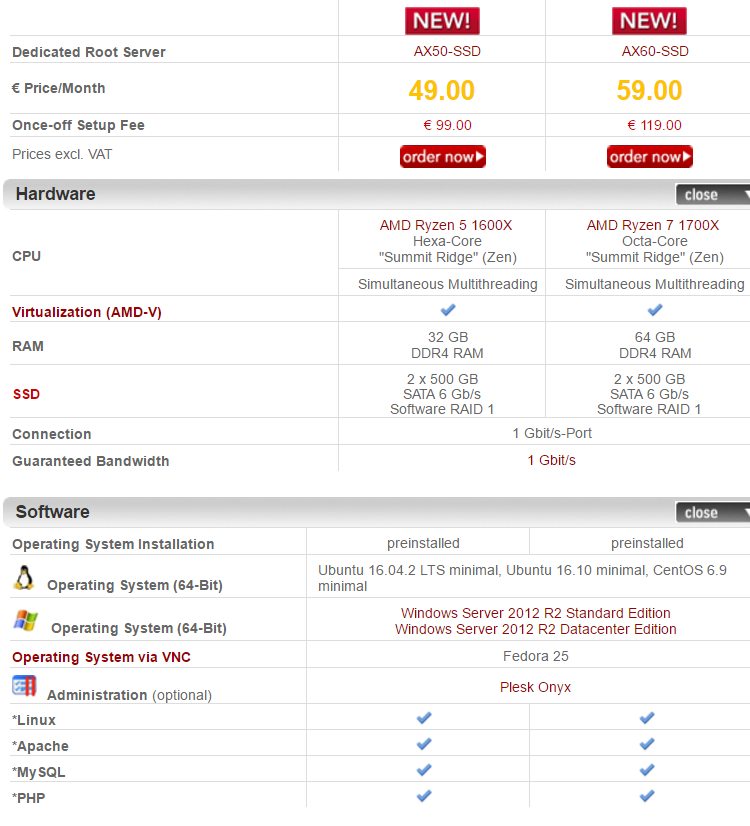Open AMD Ryzen 7 1700X link
750x826 pixels.
click(653, 225)
